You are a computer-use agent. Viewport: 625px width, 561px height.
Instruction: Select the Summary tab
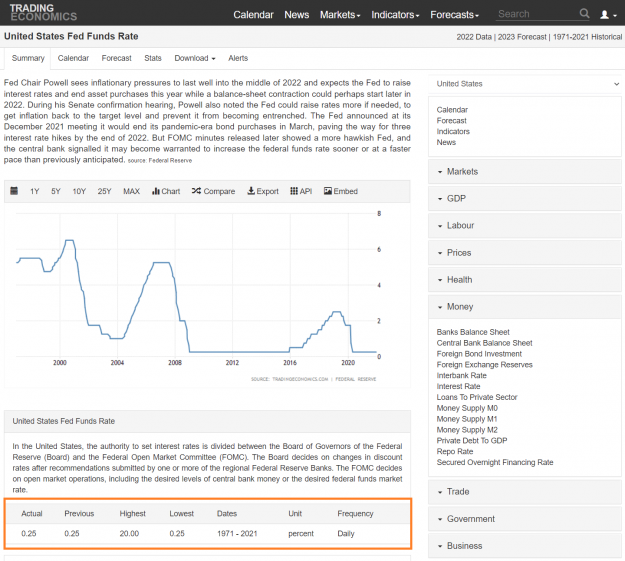point(28,58)
